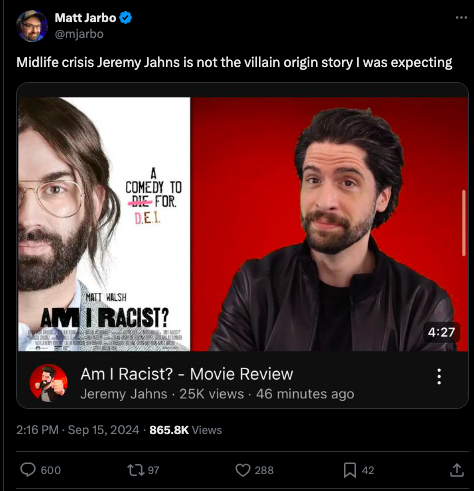Click the share upload icon

(457, 470)
